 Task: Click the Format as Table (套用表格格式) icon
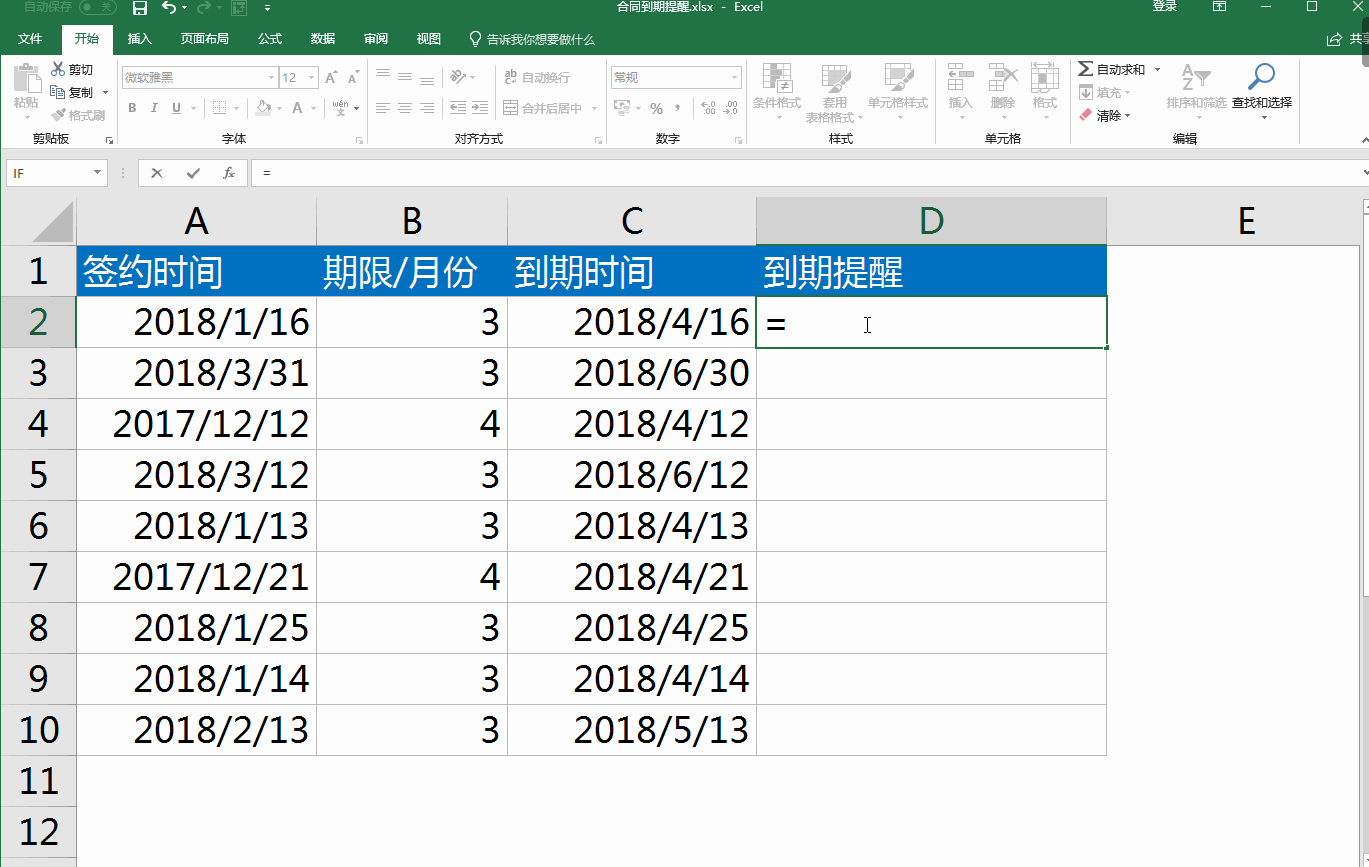tap(835, 78)
